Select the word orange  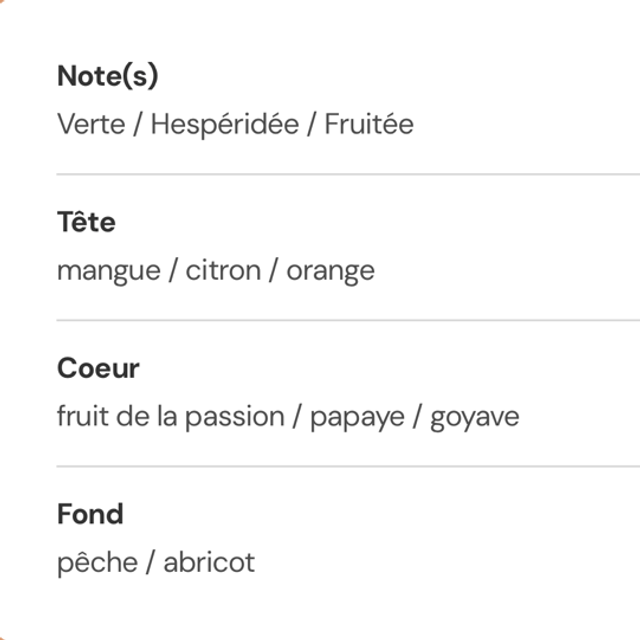click(331, 271)
